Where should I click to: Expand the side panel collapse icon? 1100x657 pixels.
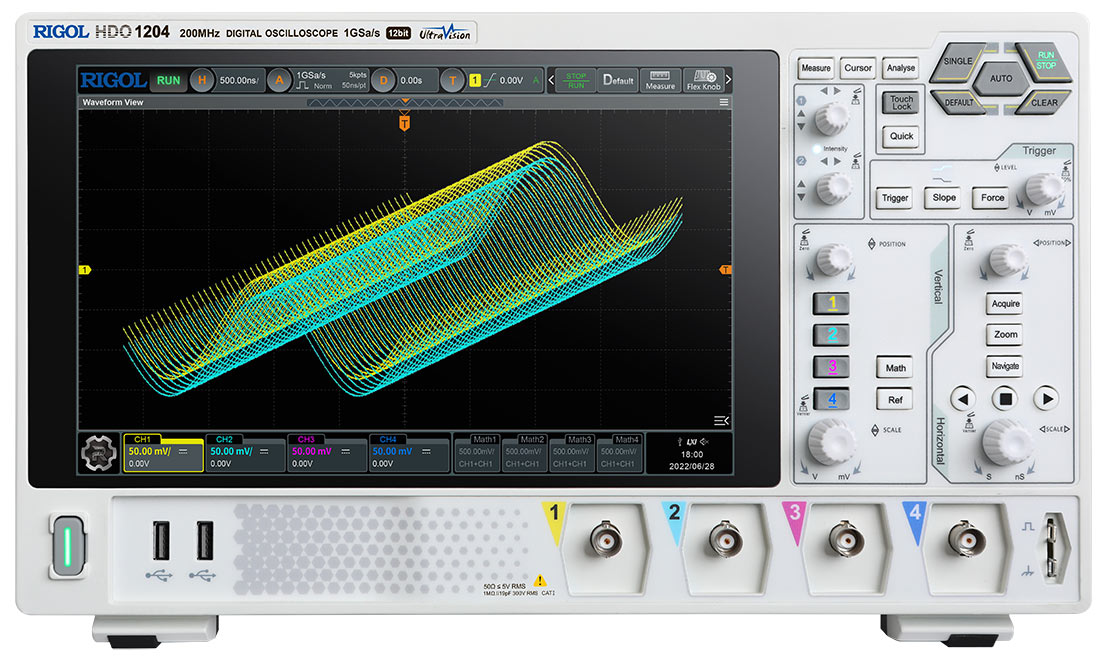pos(722,420)
